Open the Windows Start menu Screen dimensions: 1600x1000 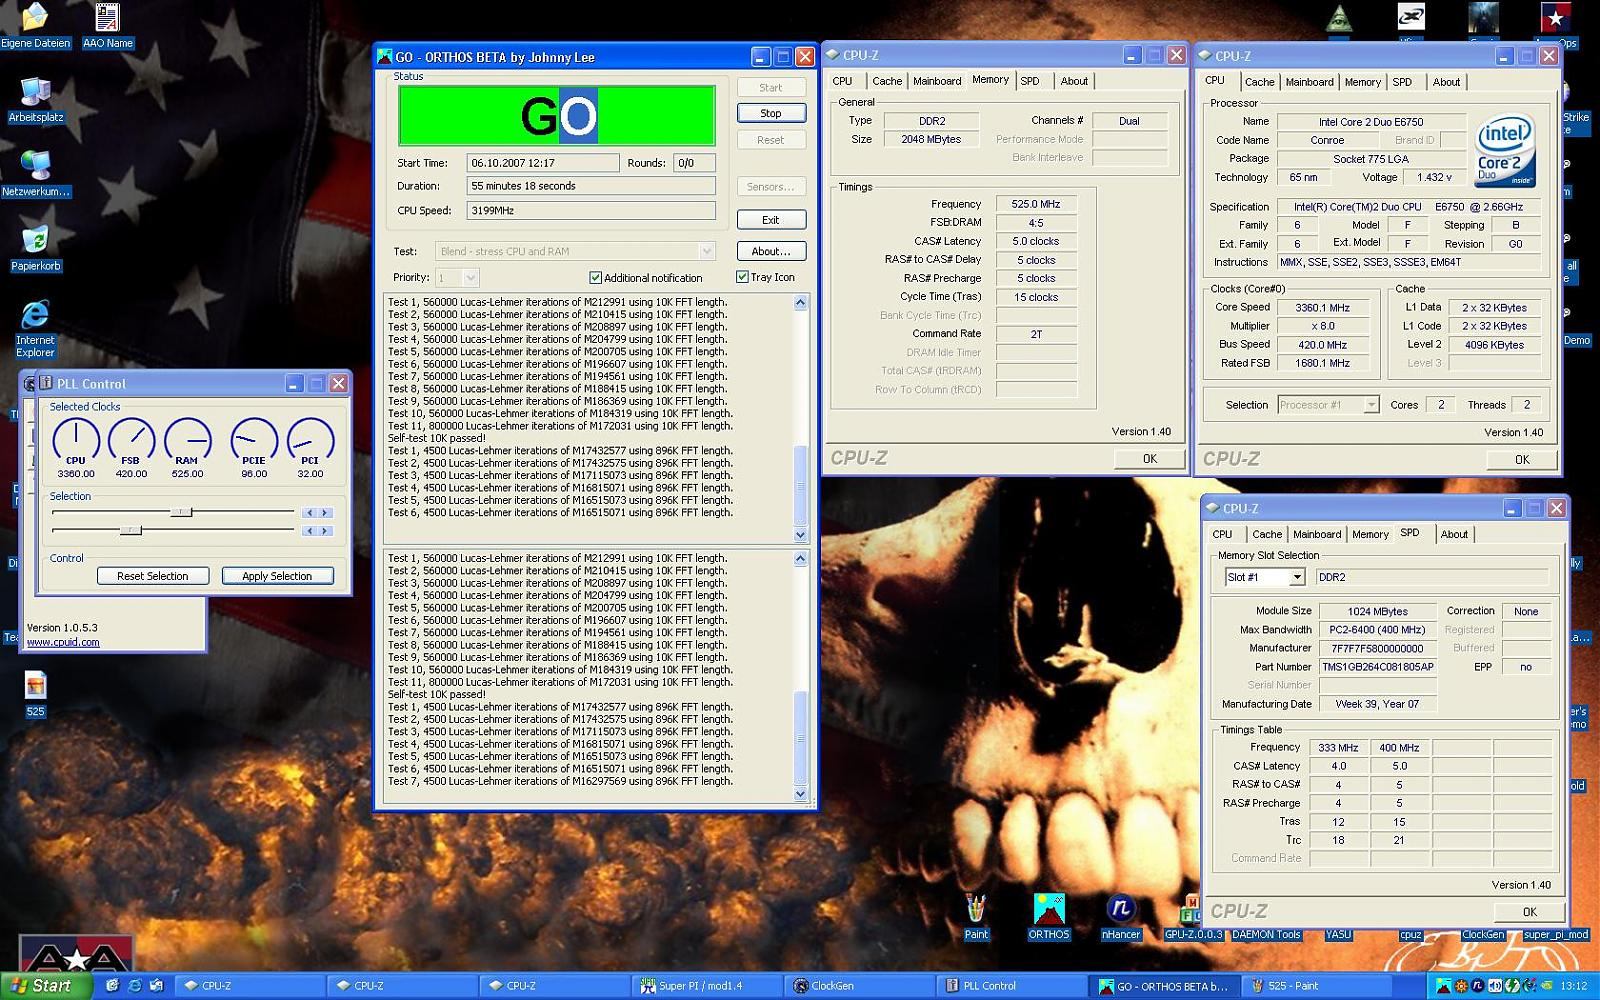tap(47, 986)
